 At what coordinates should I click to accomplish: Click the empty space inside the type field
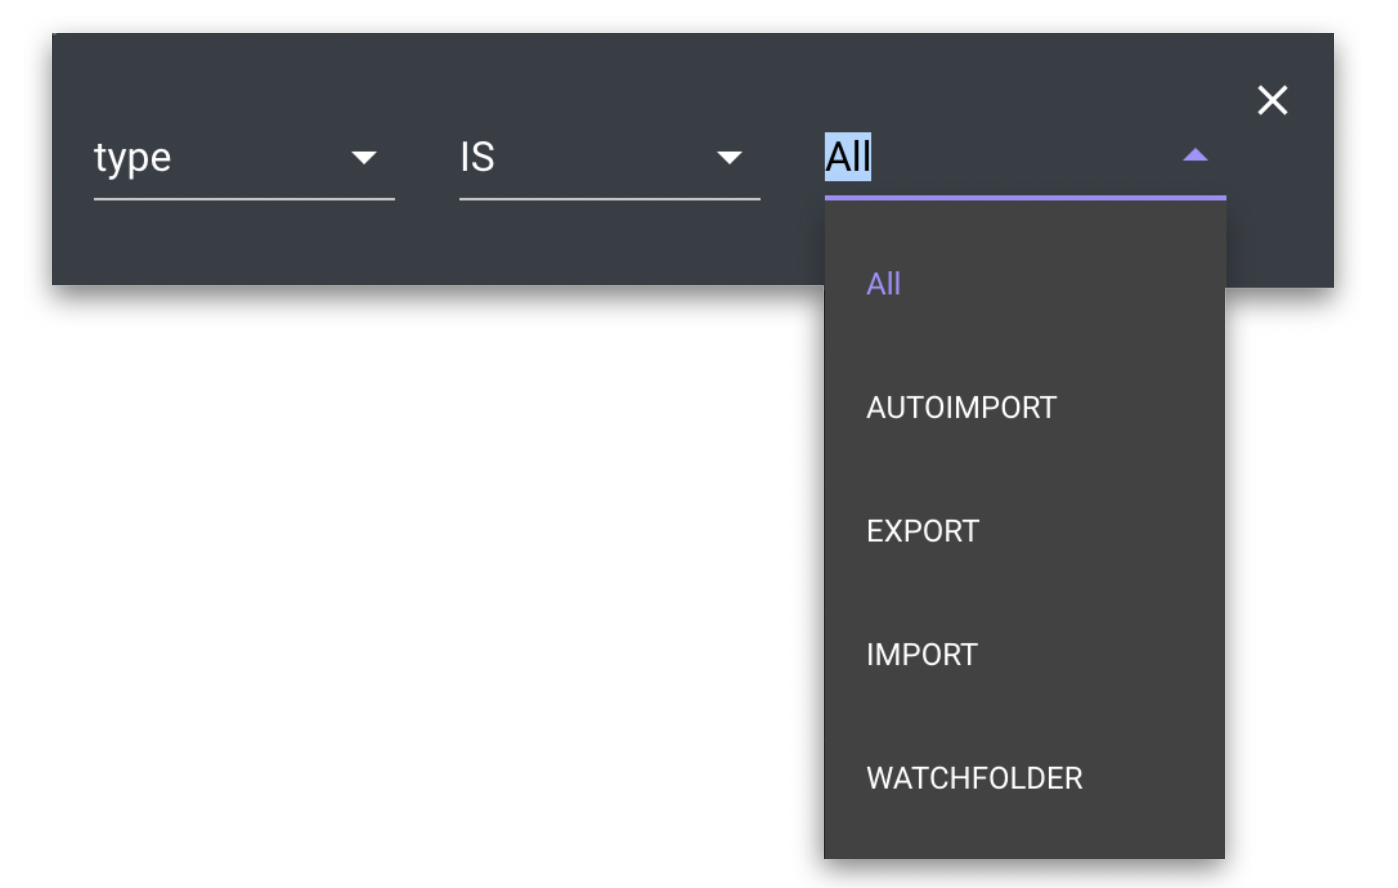tap(260, 157)
